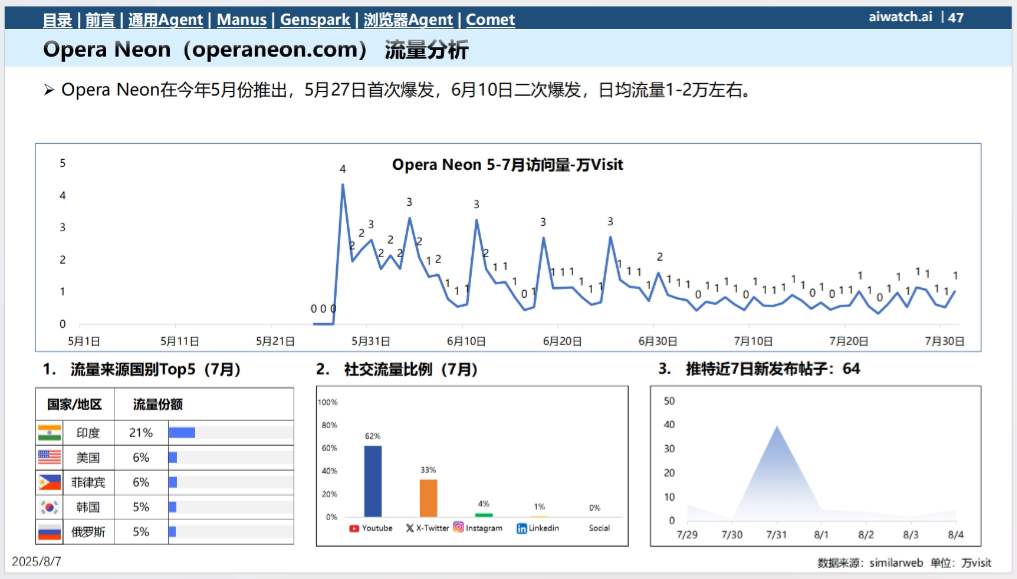This screenshot has height=579, width=1017.
Task: Click the Social 0% legend label
Action: tap(599, 528)
